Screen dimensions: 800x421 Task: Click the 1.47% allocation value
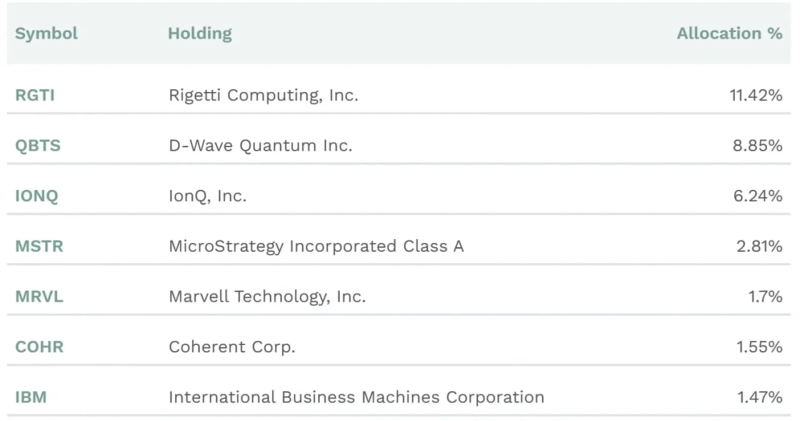(x=759, y=397)
